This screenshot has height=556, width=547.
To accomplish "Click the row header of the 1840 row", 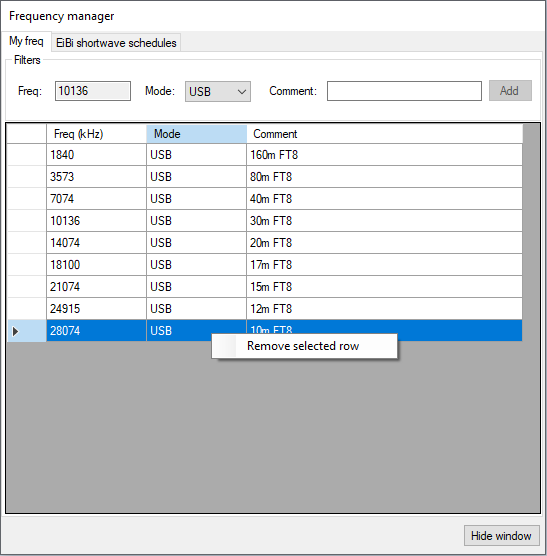I will (27, 155).
